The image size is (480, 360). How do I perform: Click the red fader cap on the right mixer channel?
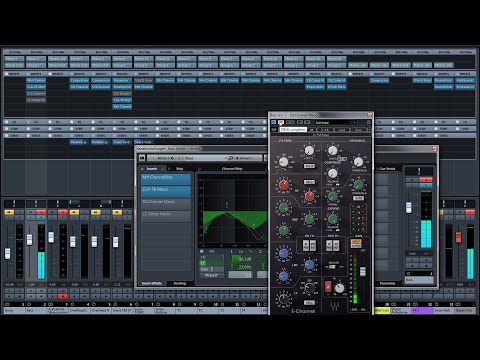point(459,237)
